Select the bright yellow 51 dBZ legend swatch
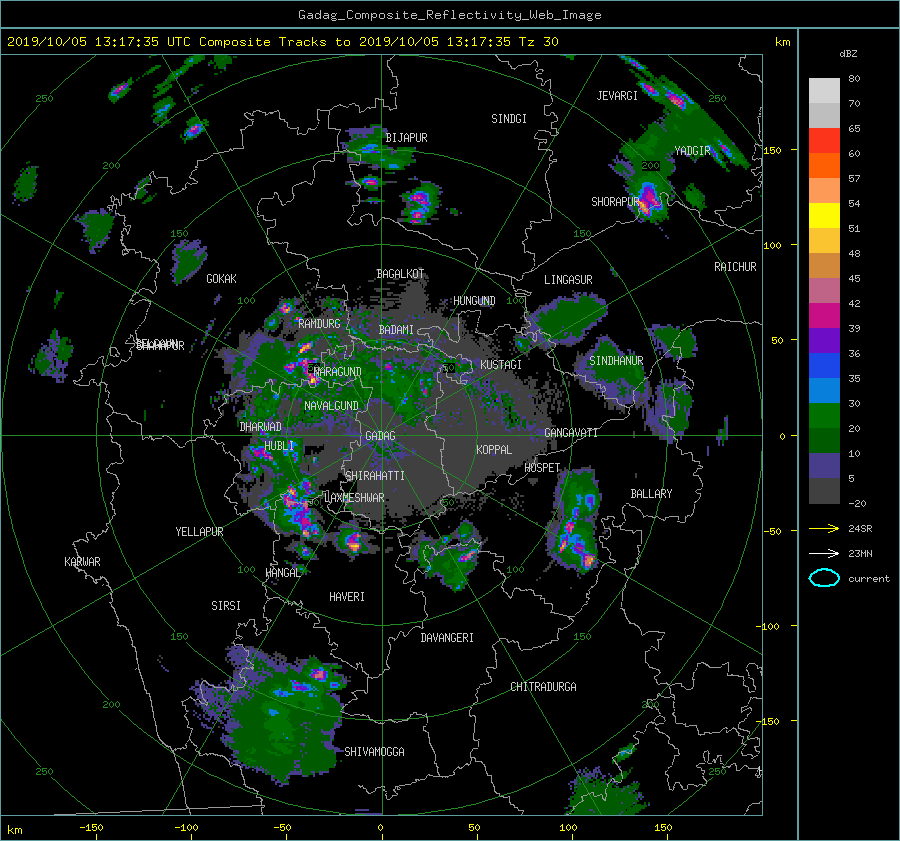900x841 pixels. (x=824, y=215)
